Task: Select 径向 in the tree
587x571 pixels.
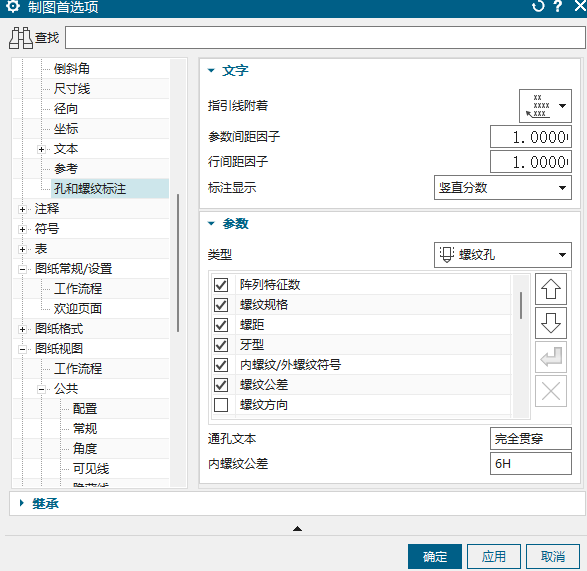Action: click(x=66, y=109)
